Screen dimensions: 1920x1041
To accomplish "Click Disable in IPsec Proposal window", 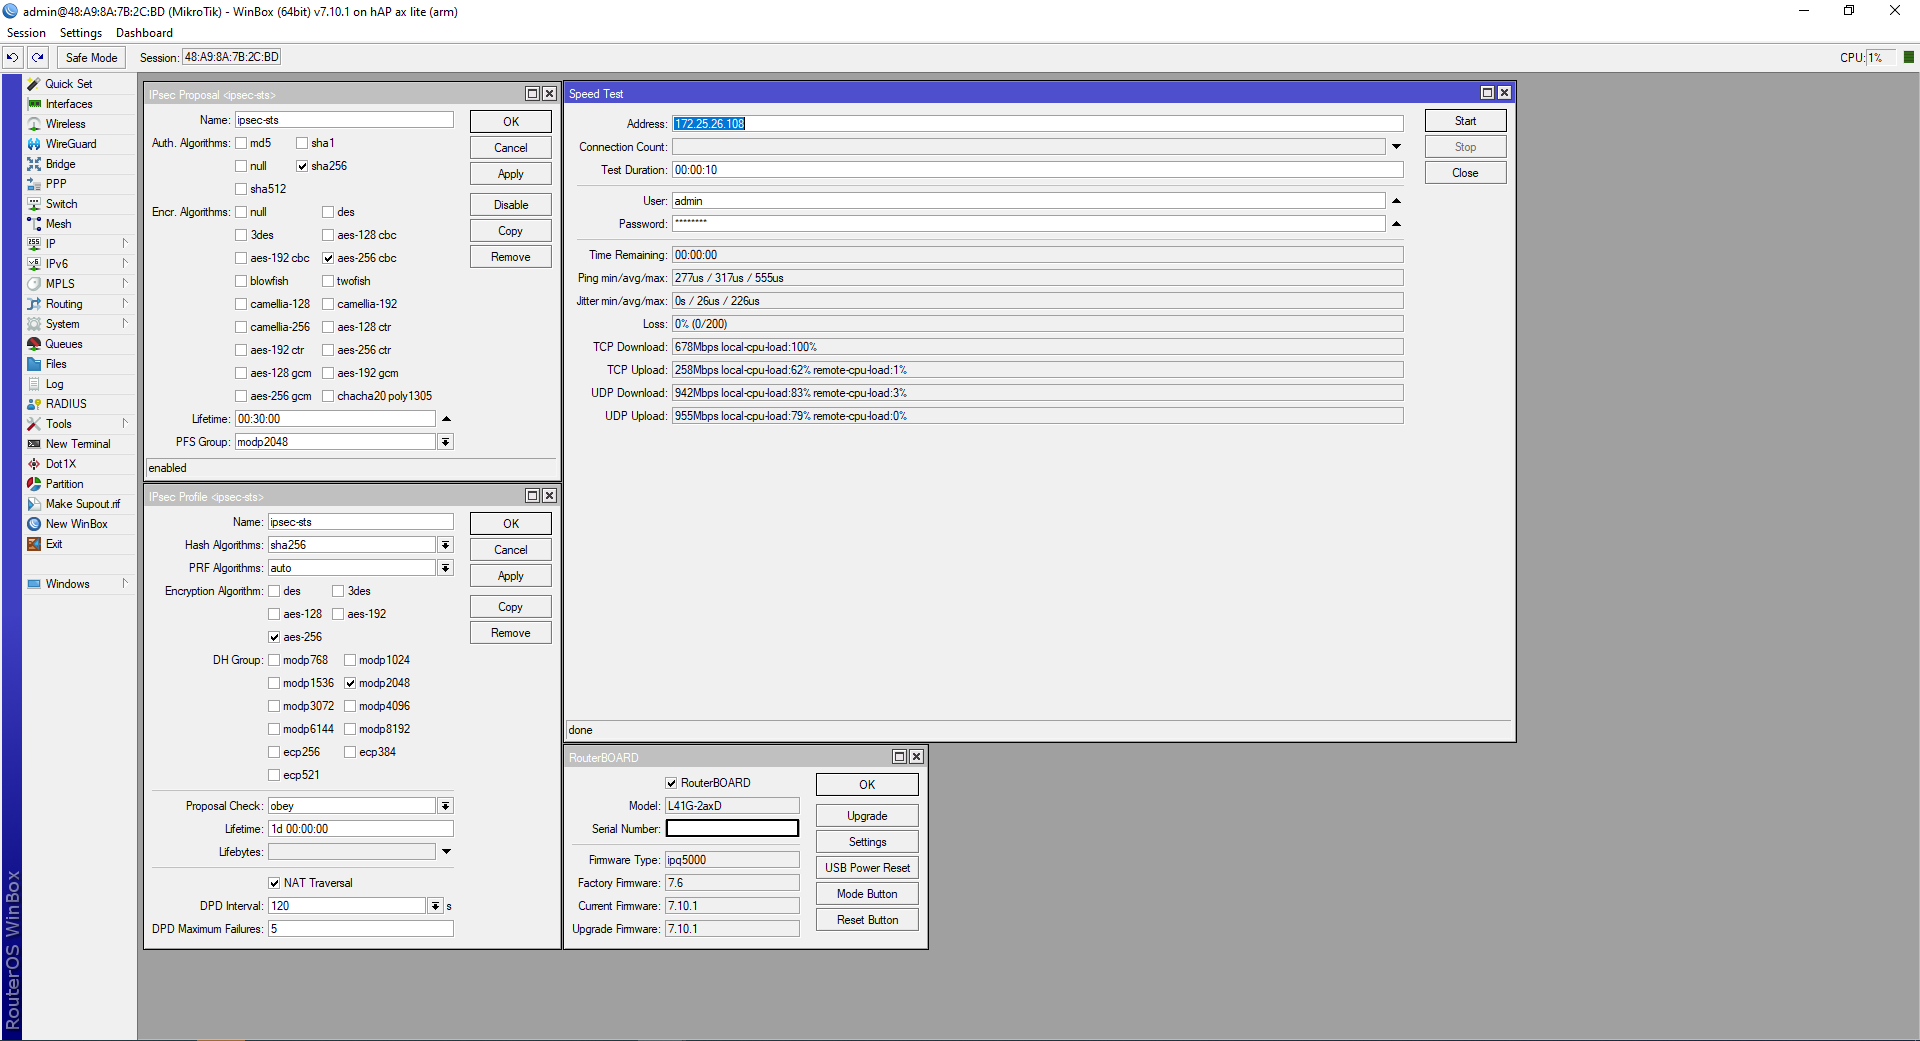I will coord(511,205).
